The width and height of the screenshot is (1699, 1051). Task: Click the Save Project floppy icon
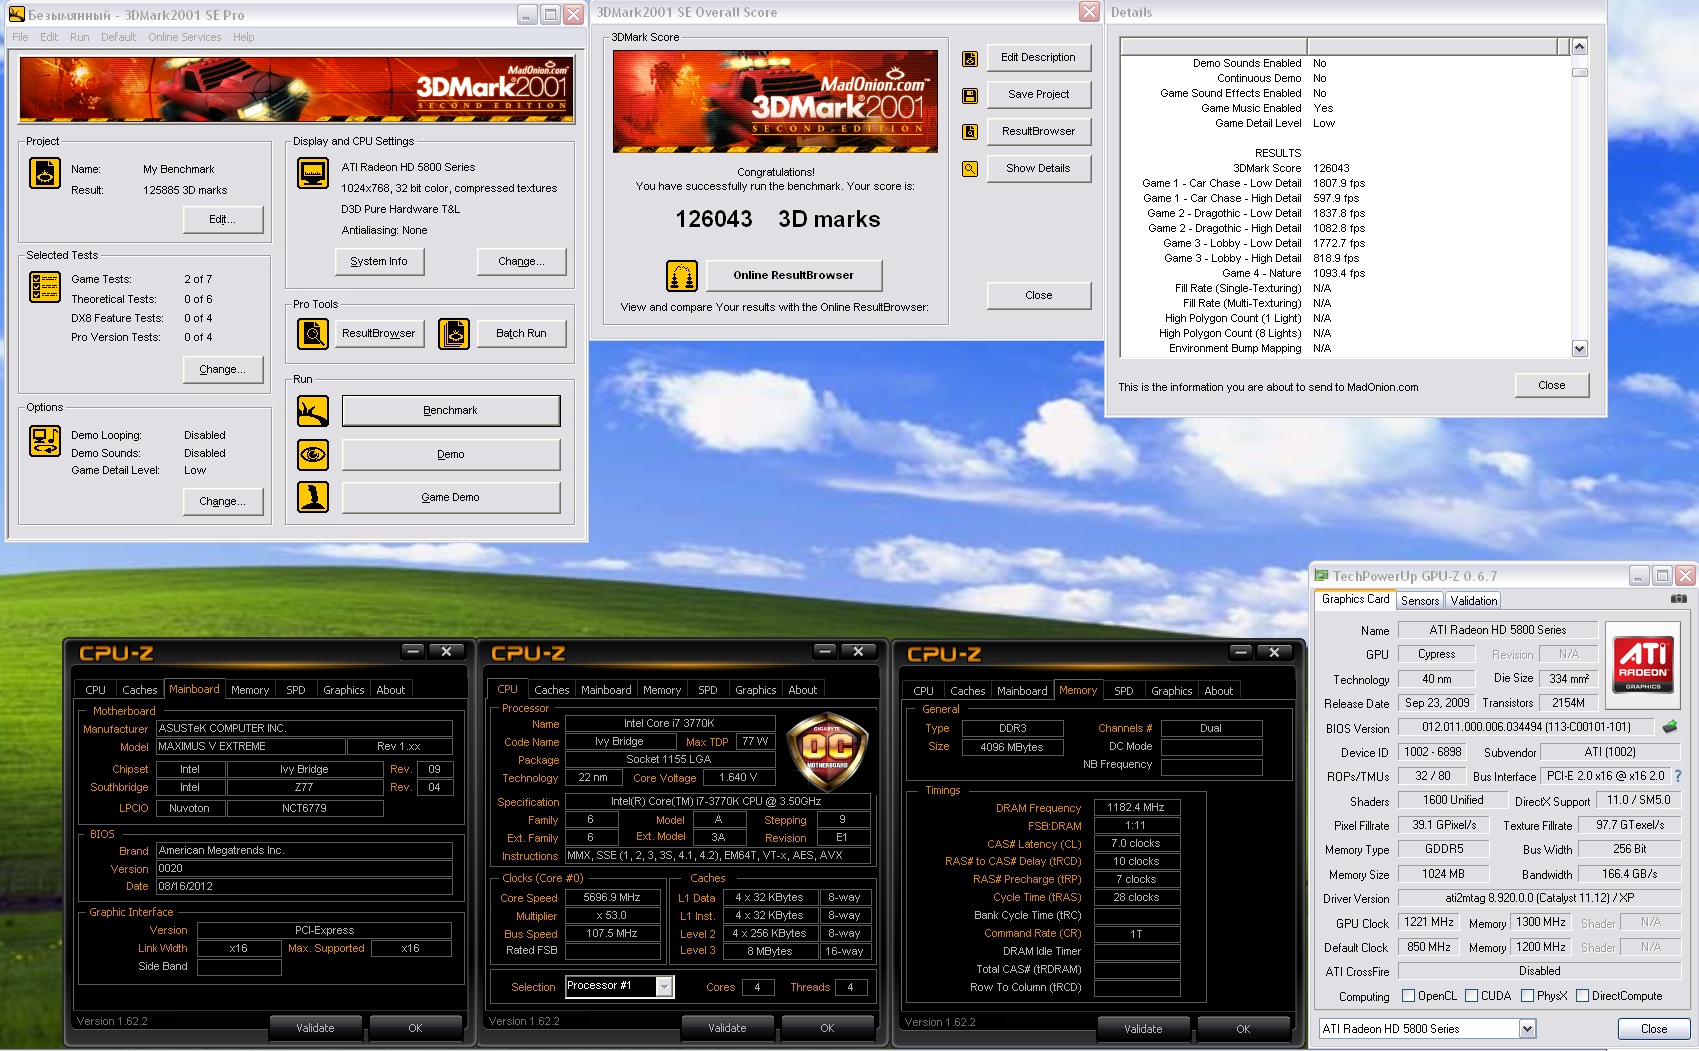[x=970, y=95]
